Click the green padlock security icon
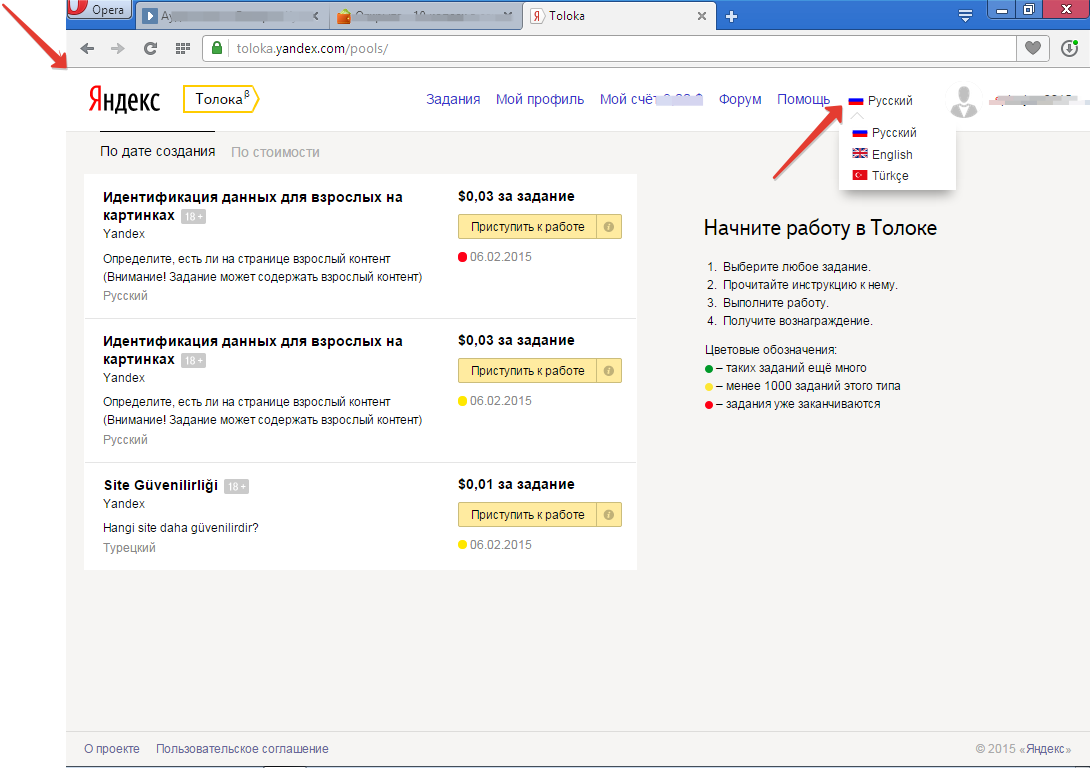Viewport: 1090px width, 768px height. [216, 47]
